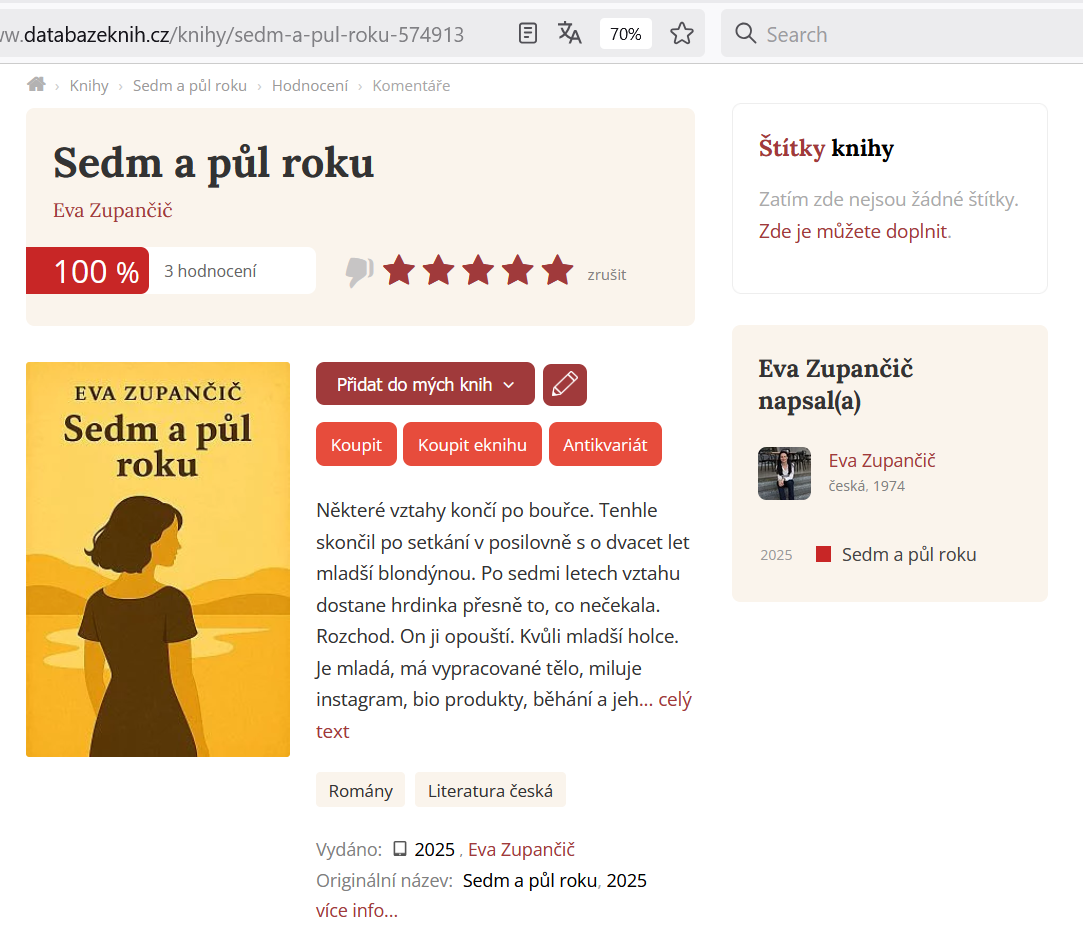Go to Komentáře breadcrumb

tap(411, 86)
